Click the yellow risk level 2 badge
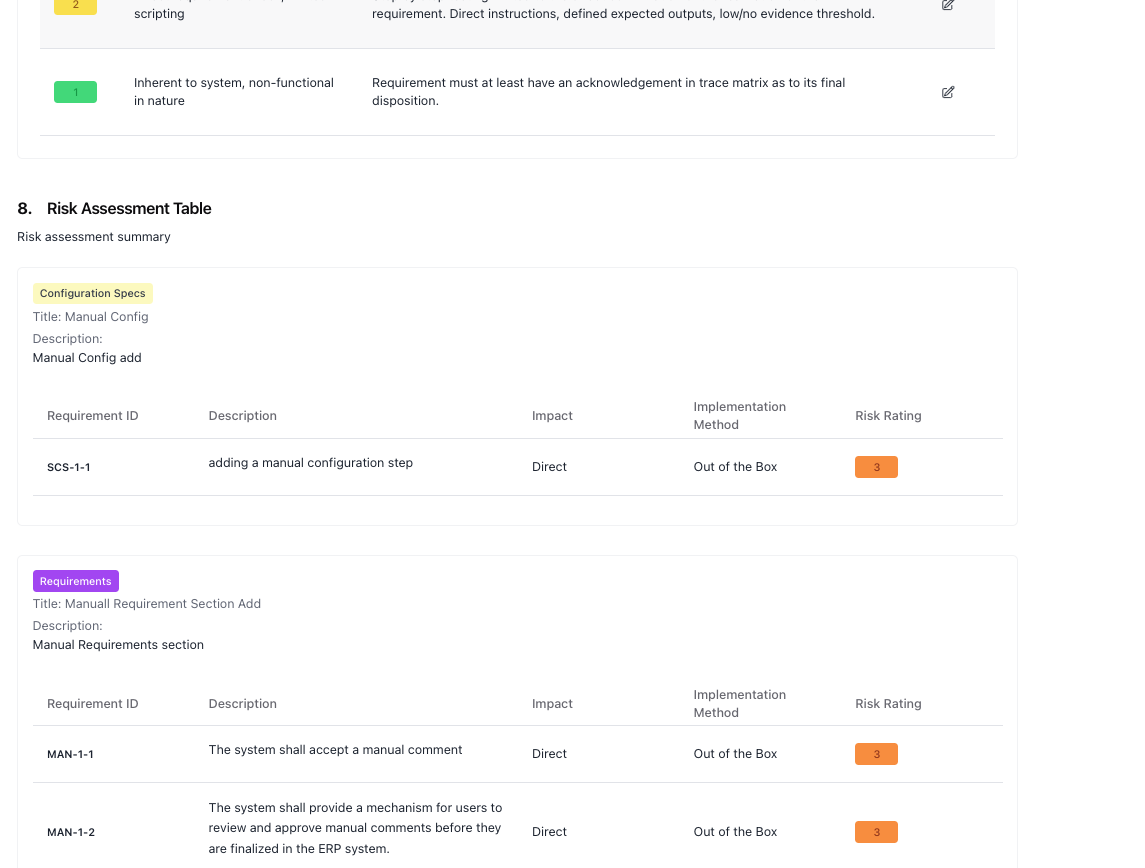This screenshot has width=1145, height=868. point(75,6)
